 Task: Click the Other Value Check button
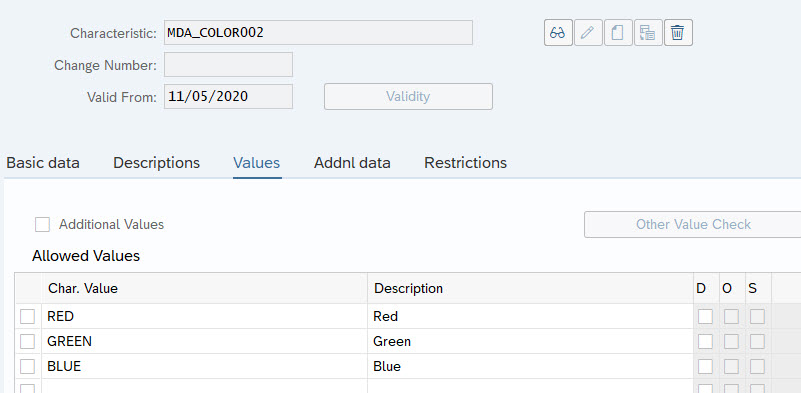coord(693,224)
